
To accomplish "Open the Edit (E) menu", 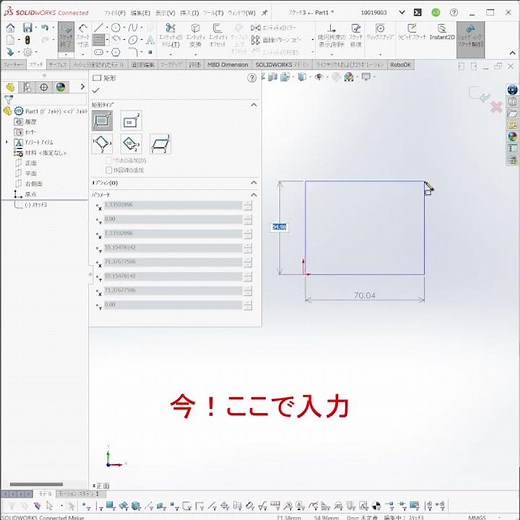I will pyautogui.click(x=140, y=13).
